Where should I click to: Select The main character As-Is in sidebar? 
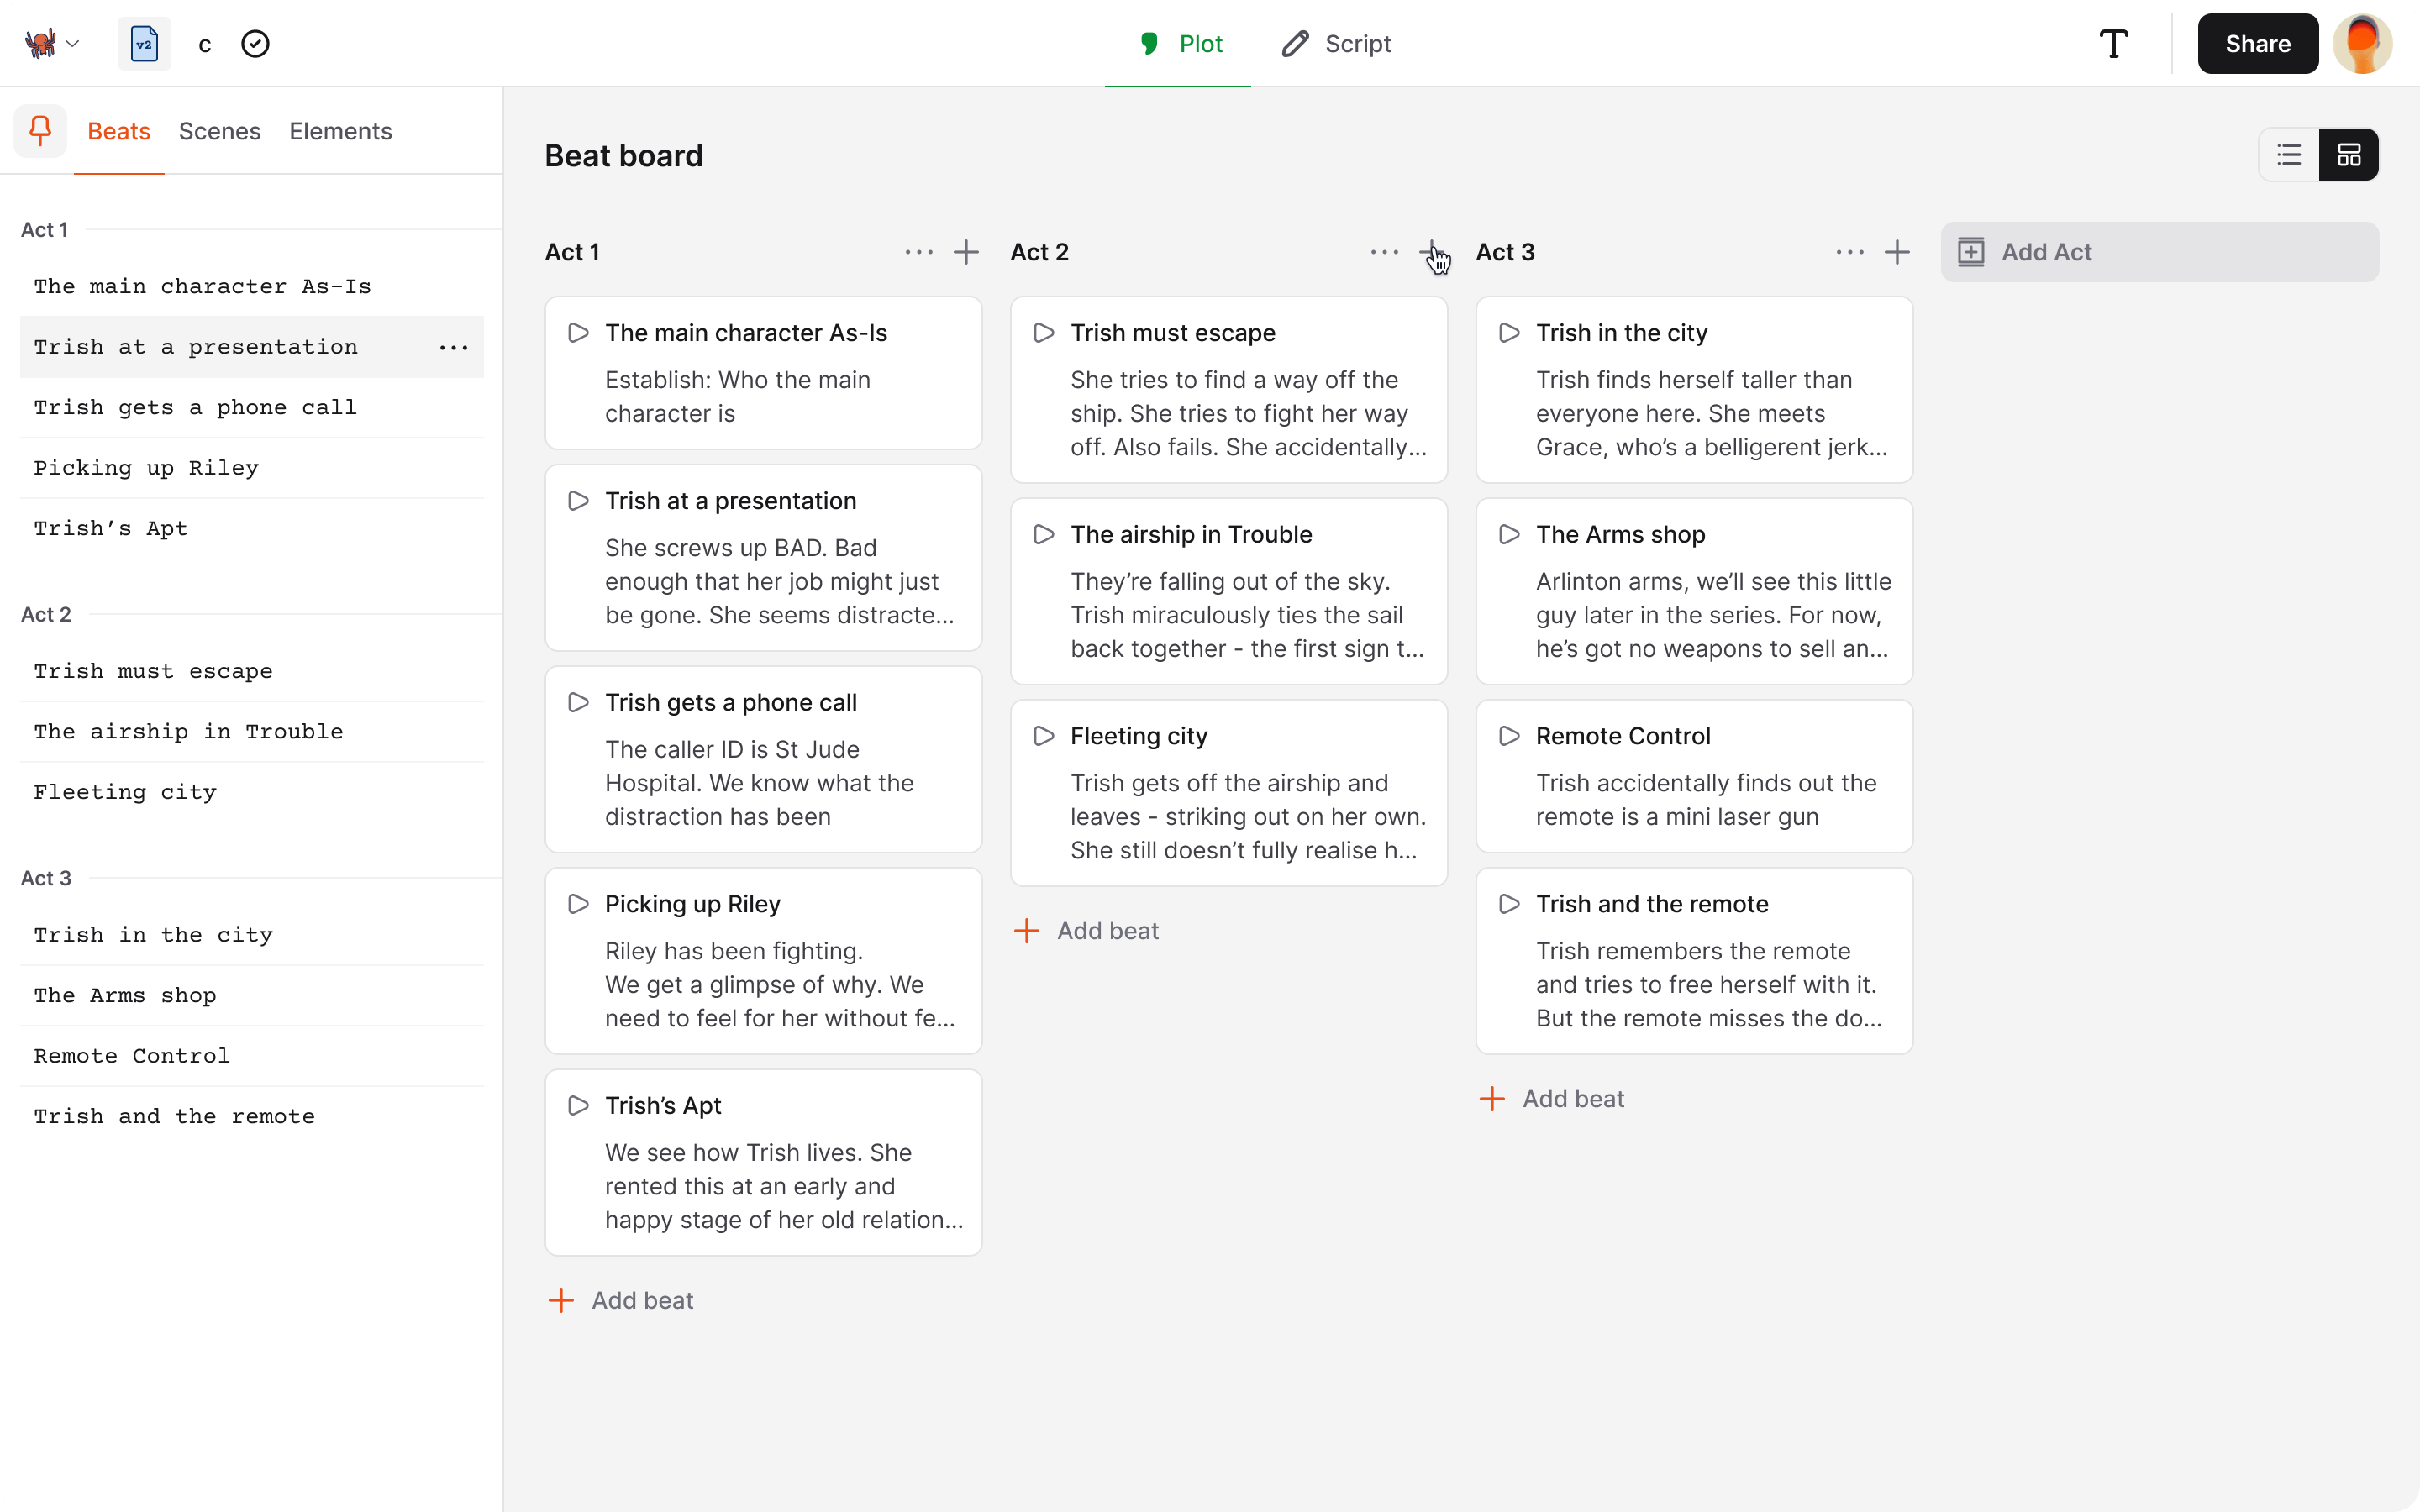click(x=252, y=287)
